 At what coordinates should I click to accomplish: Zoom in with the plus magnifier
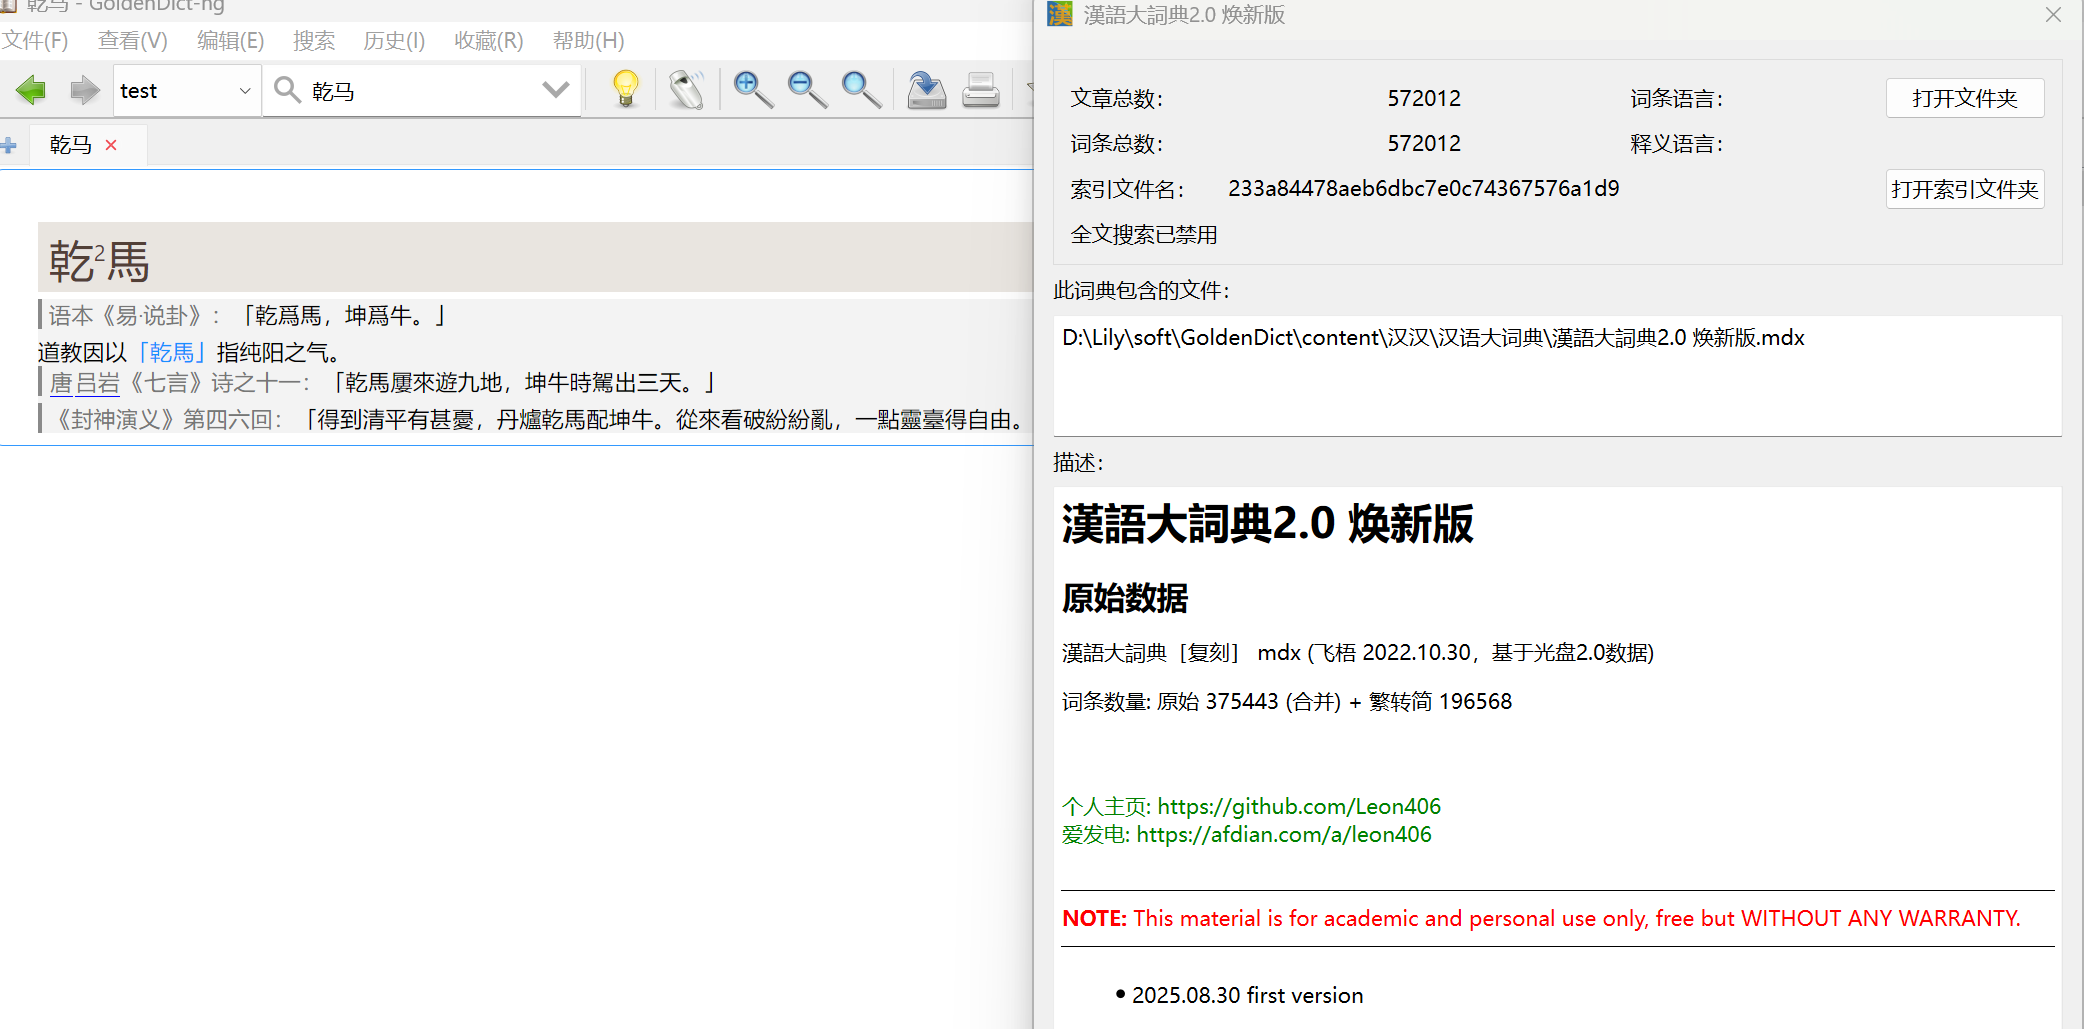753,90
